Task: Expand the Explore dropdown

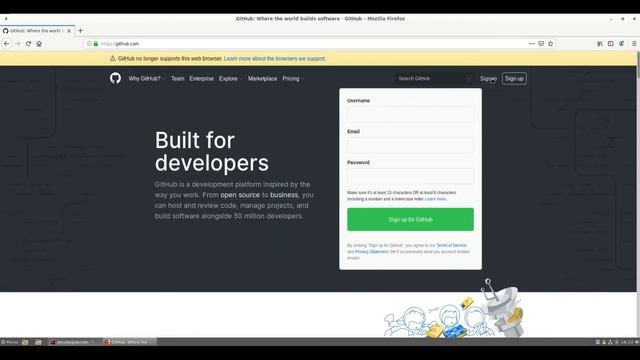Action: (x=230, y=78)
